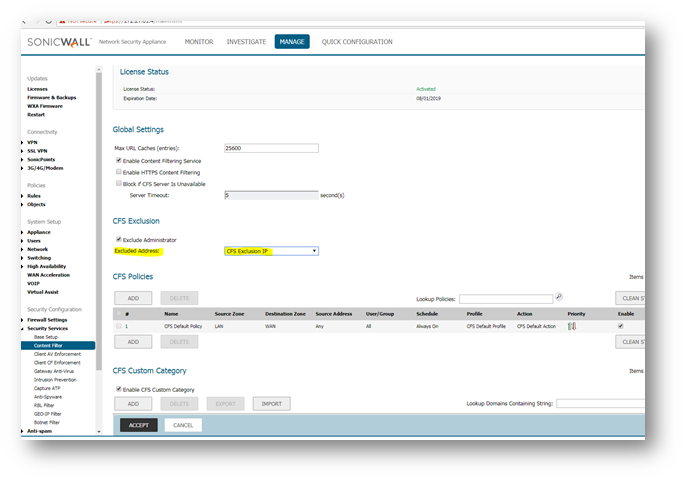This screenshot has height=482, width=687.
Task: Click the ADD button above the CFS Policies table
Action: [x=133, y=298]
